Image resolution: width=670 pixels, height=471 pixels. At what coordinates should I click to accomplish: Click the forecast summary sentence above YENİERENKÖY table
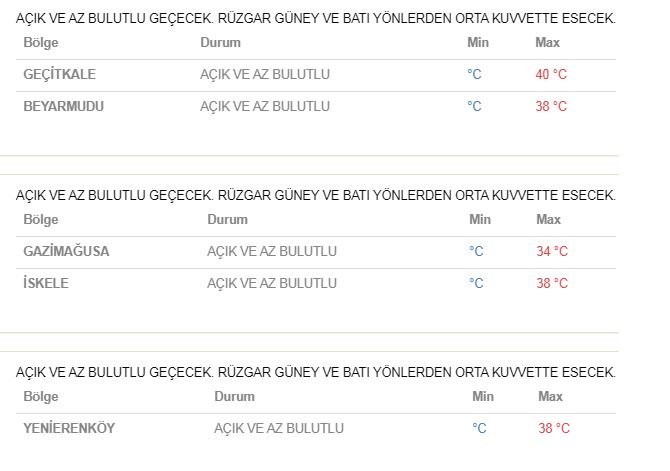[316, 373]
